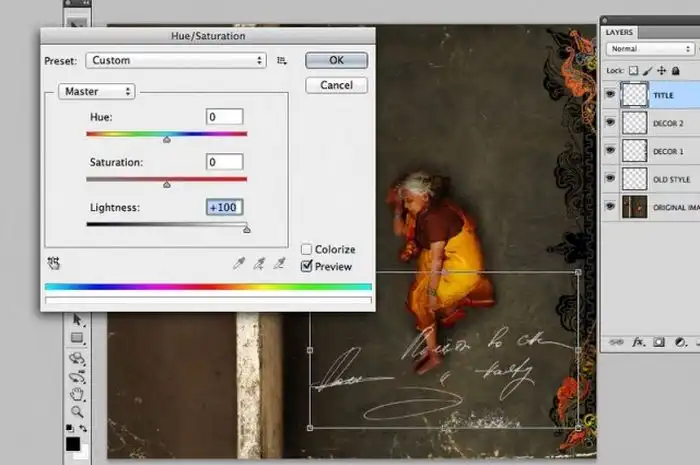This screenshot has height=465, width=700.
Task: Click the Hue slider handle
Action: coord(167,140)
